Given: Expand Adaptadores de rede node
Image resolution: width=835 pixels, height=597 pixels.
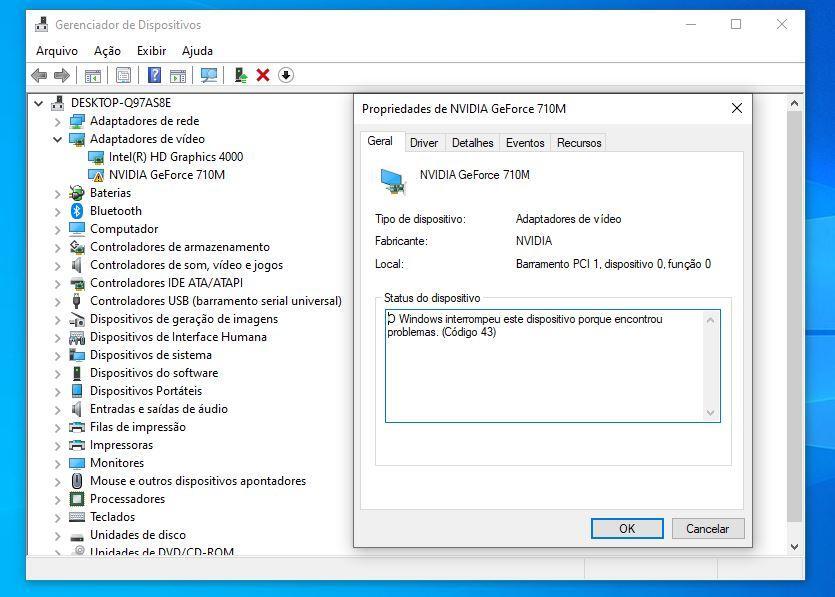Looking at the screenshot, I should (58, 122).
